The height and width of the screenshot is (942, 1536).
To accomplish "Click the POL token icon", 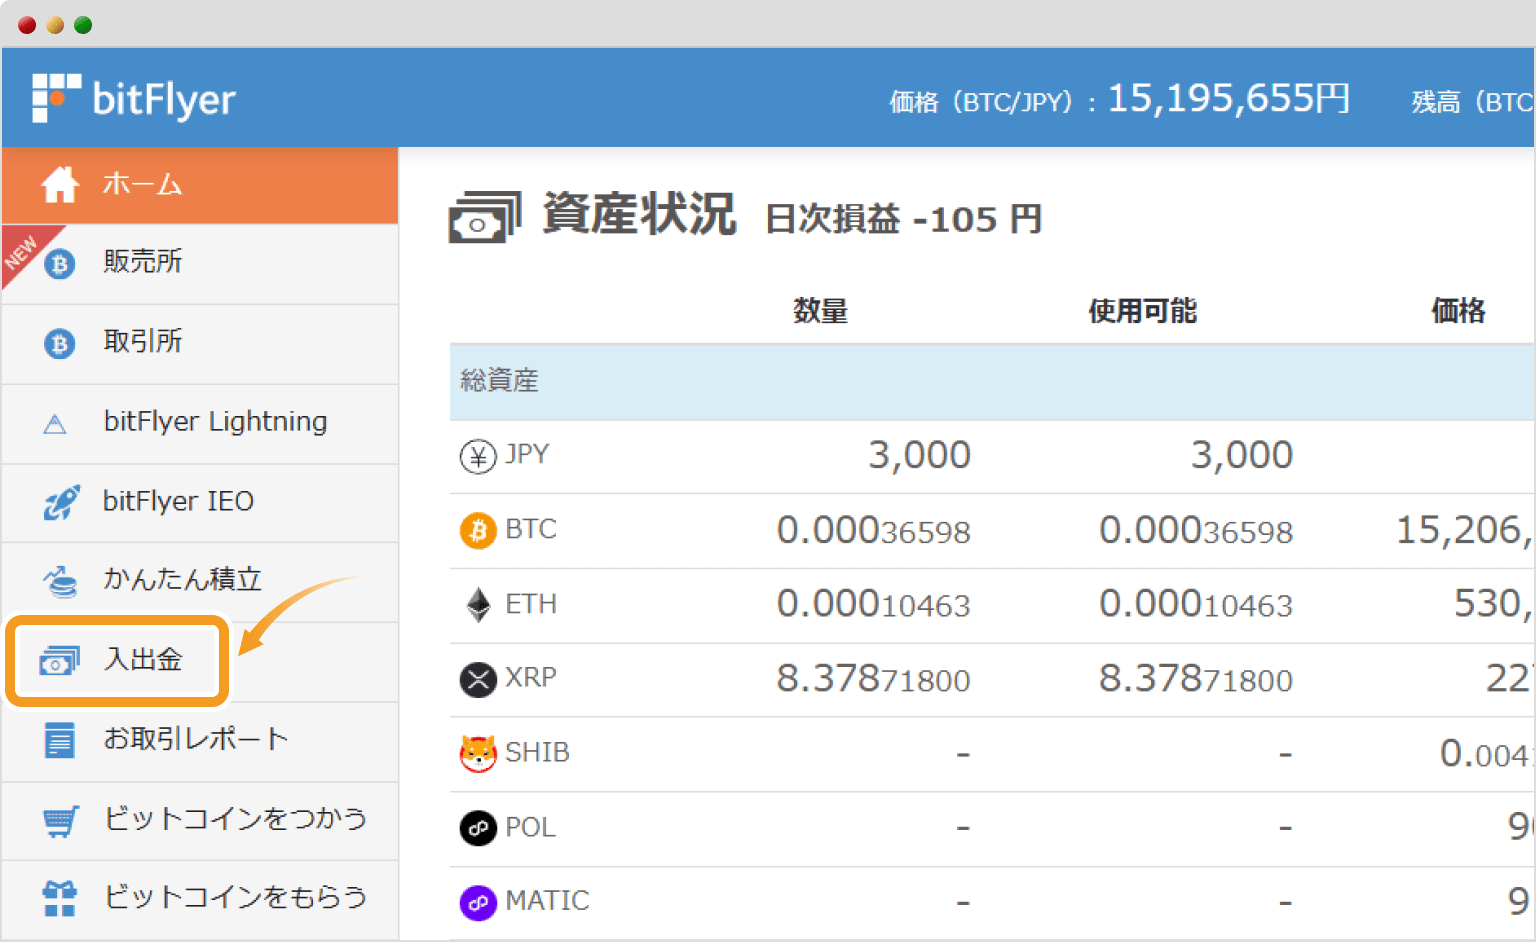I will pos(477,827).
